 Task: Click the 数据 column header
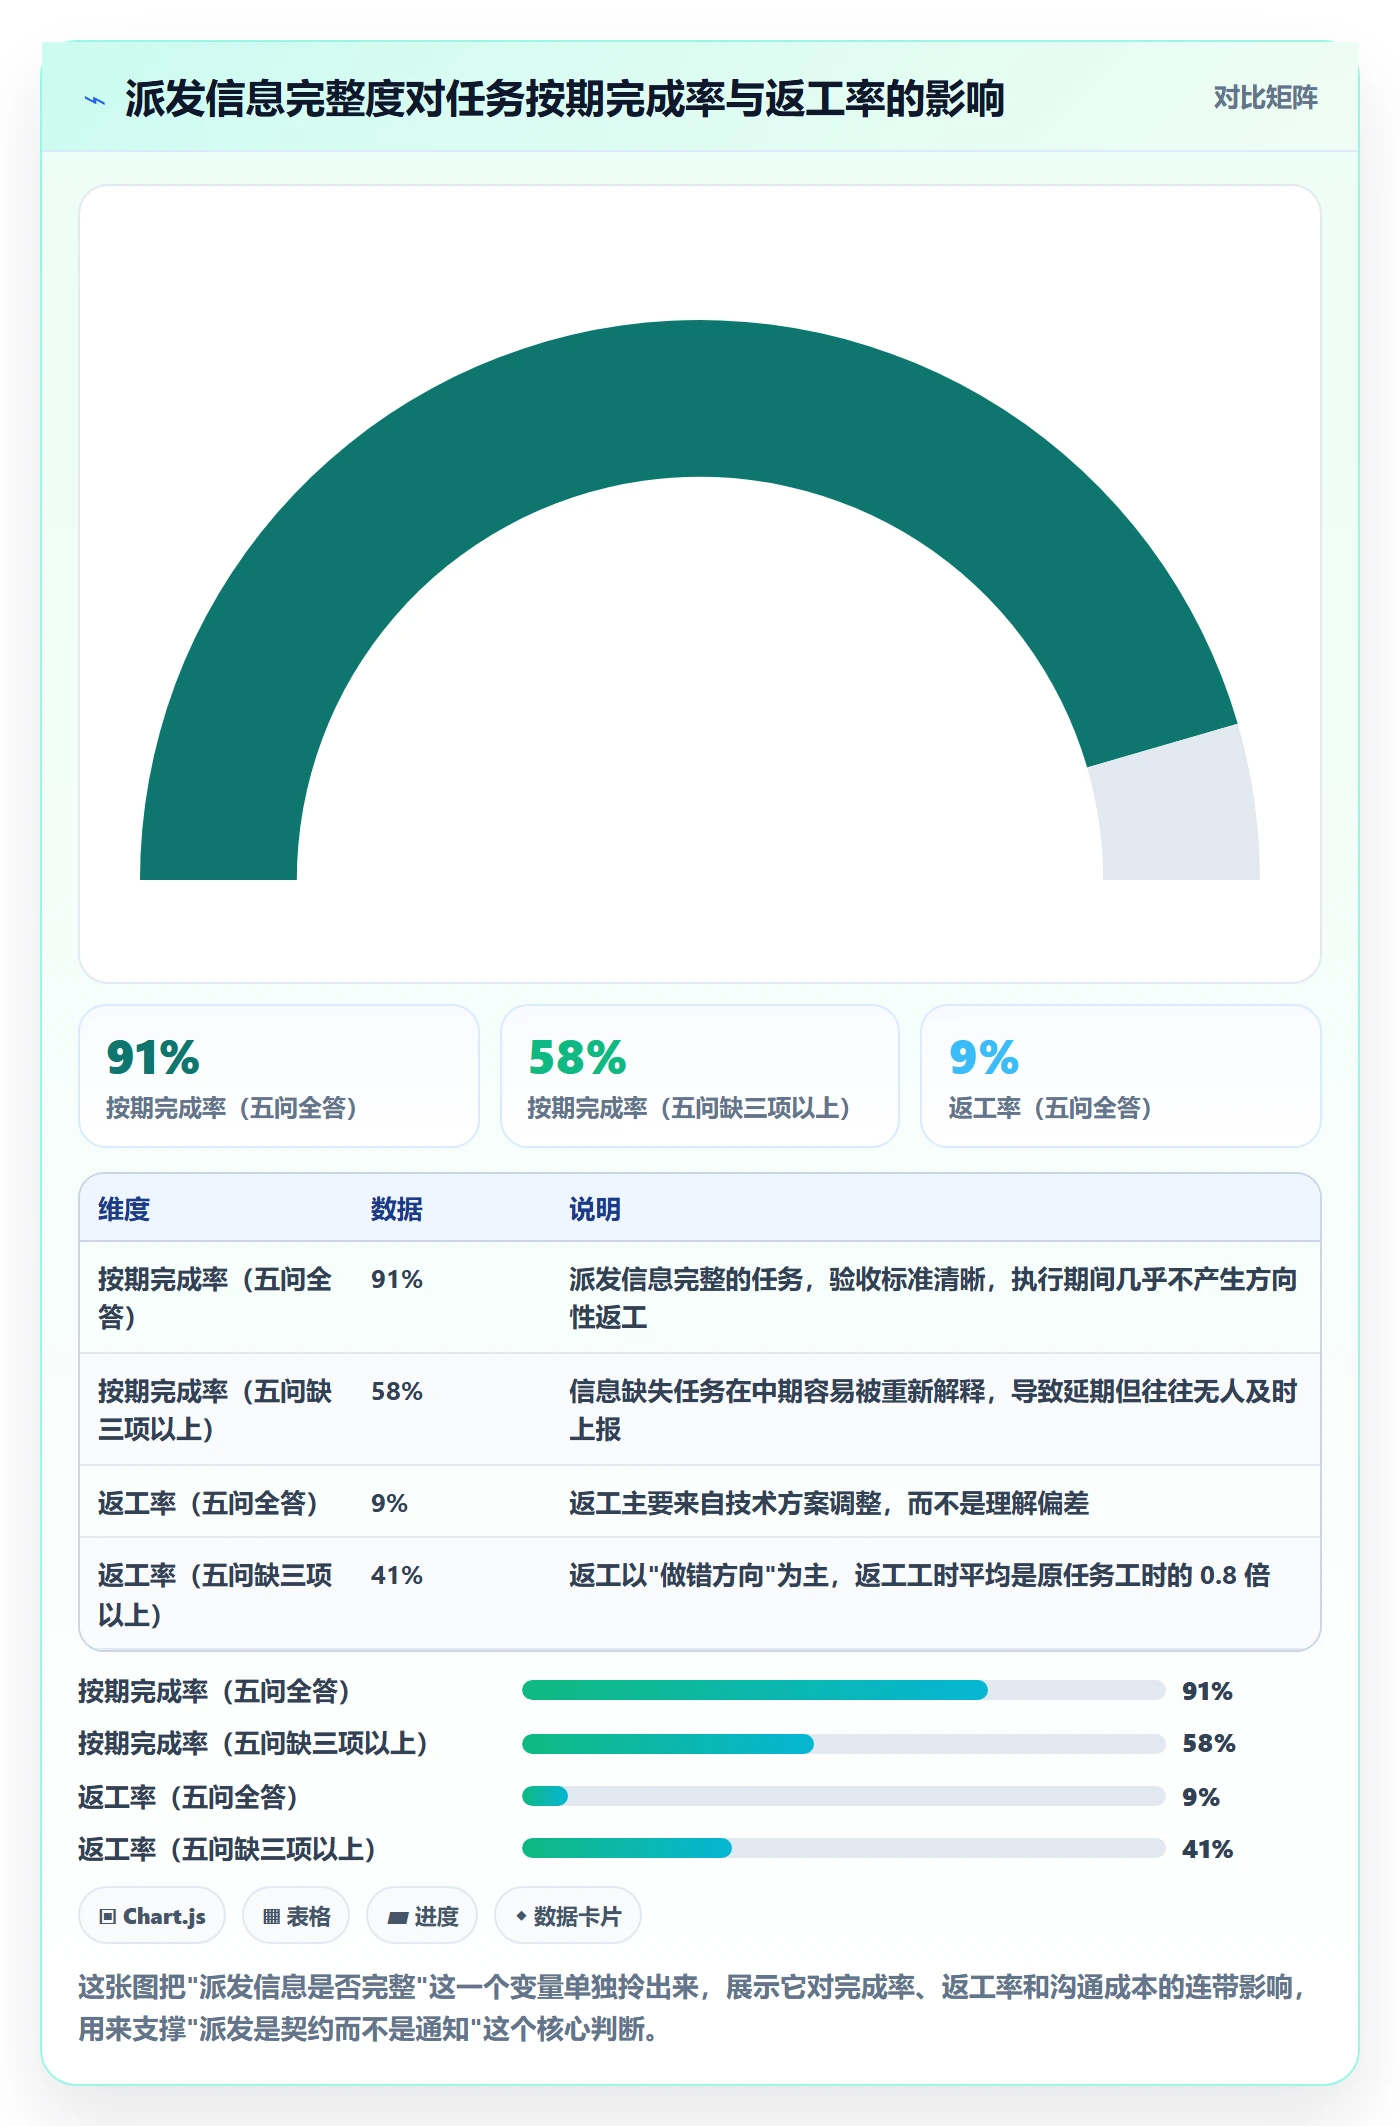[x=397, y=1209]
